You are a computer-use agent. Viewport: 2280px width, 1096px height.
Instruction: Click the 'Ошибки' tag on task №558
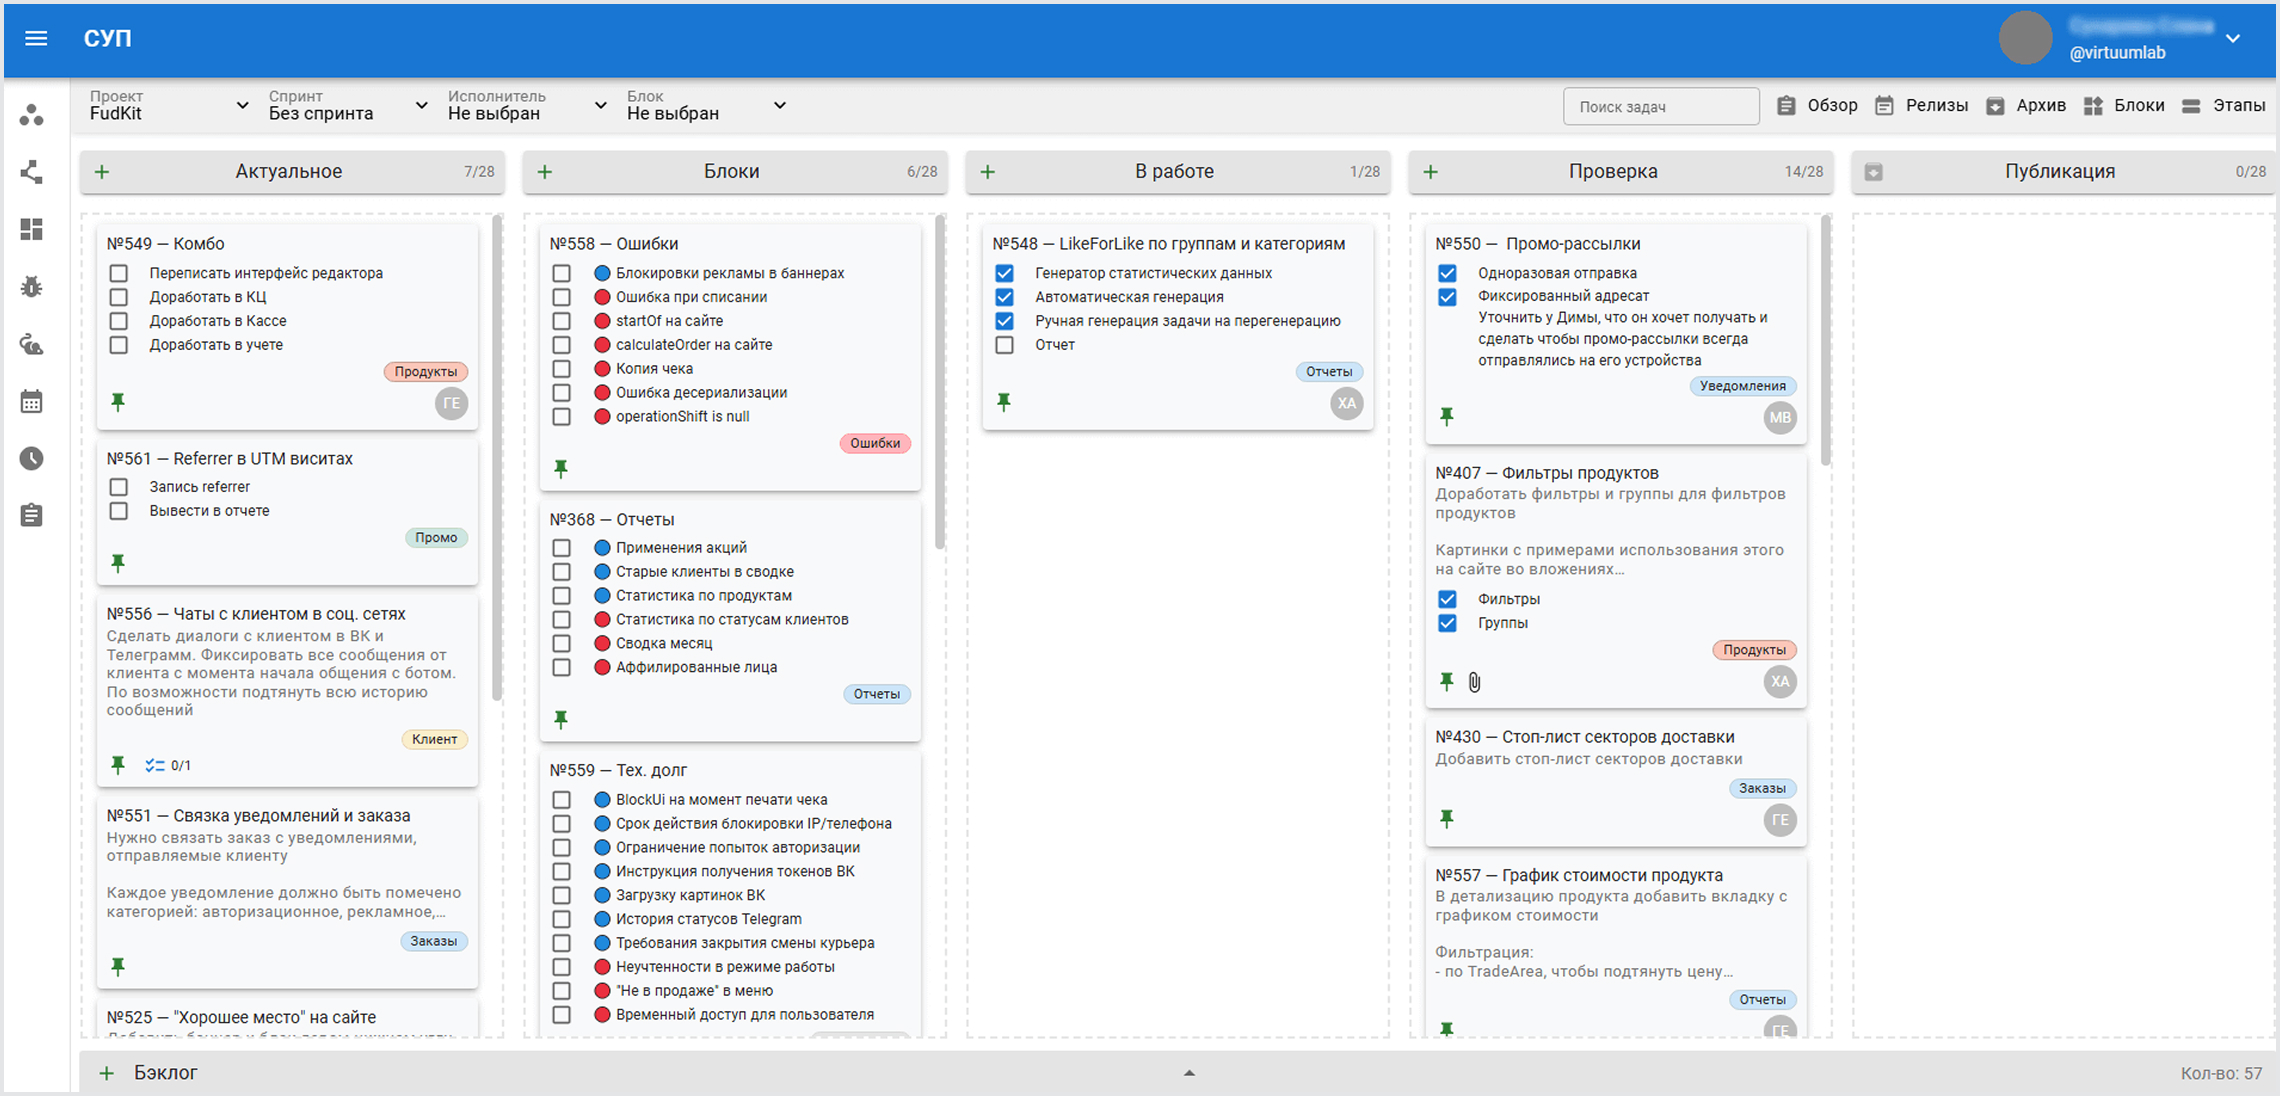(x=875, y=443)
